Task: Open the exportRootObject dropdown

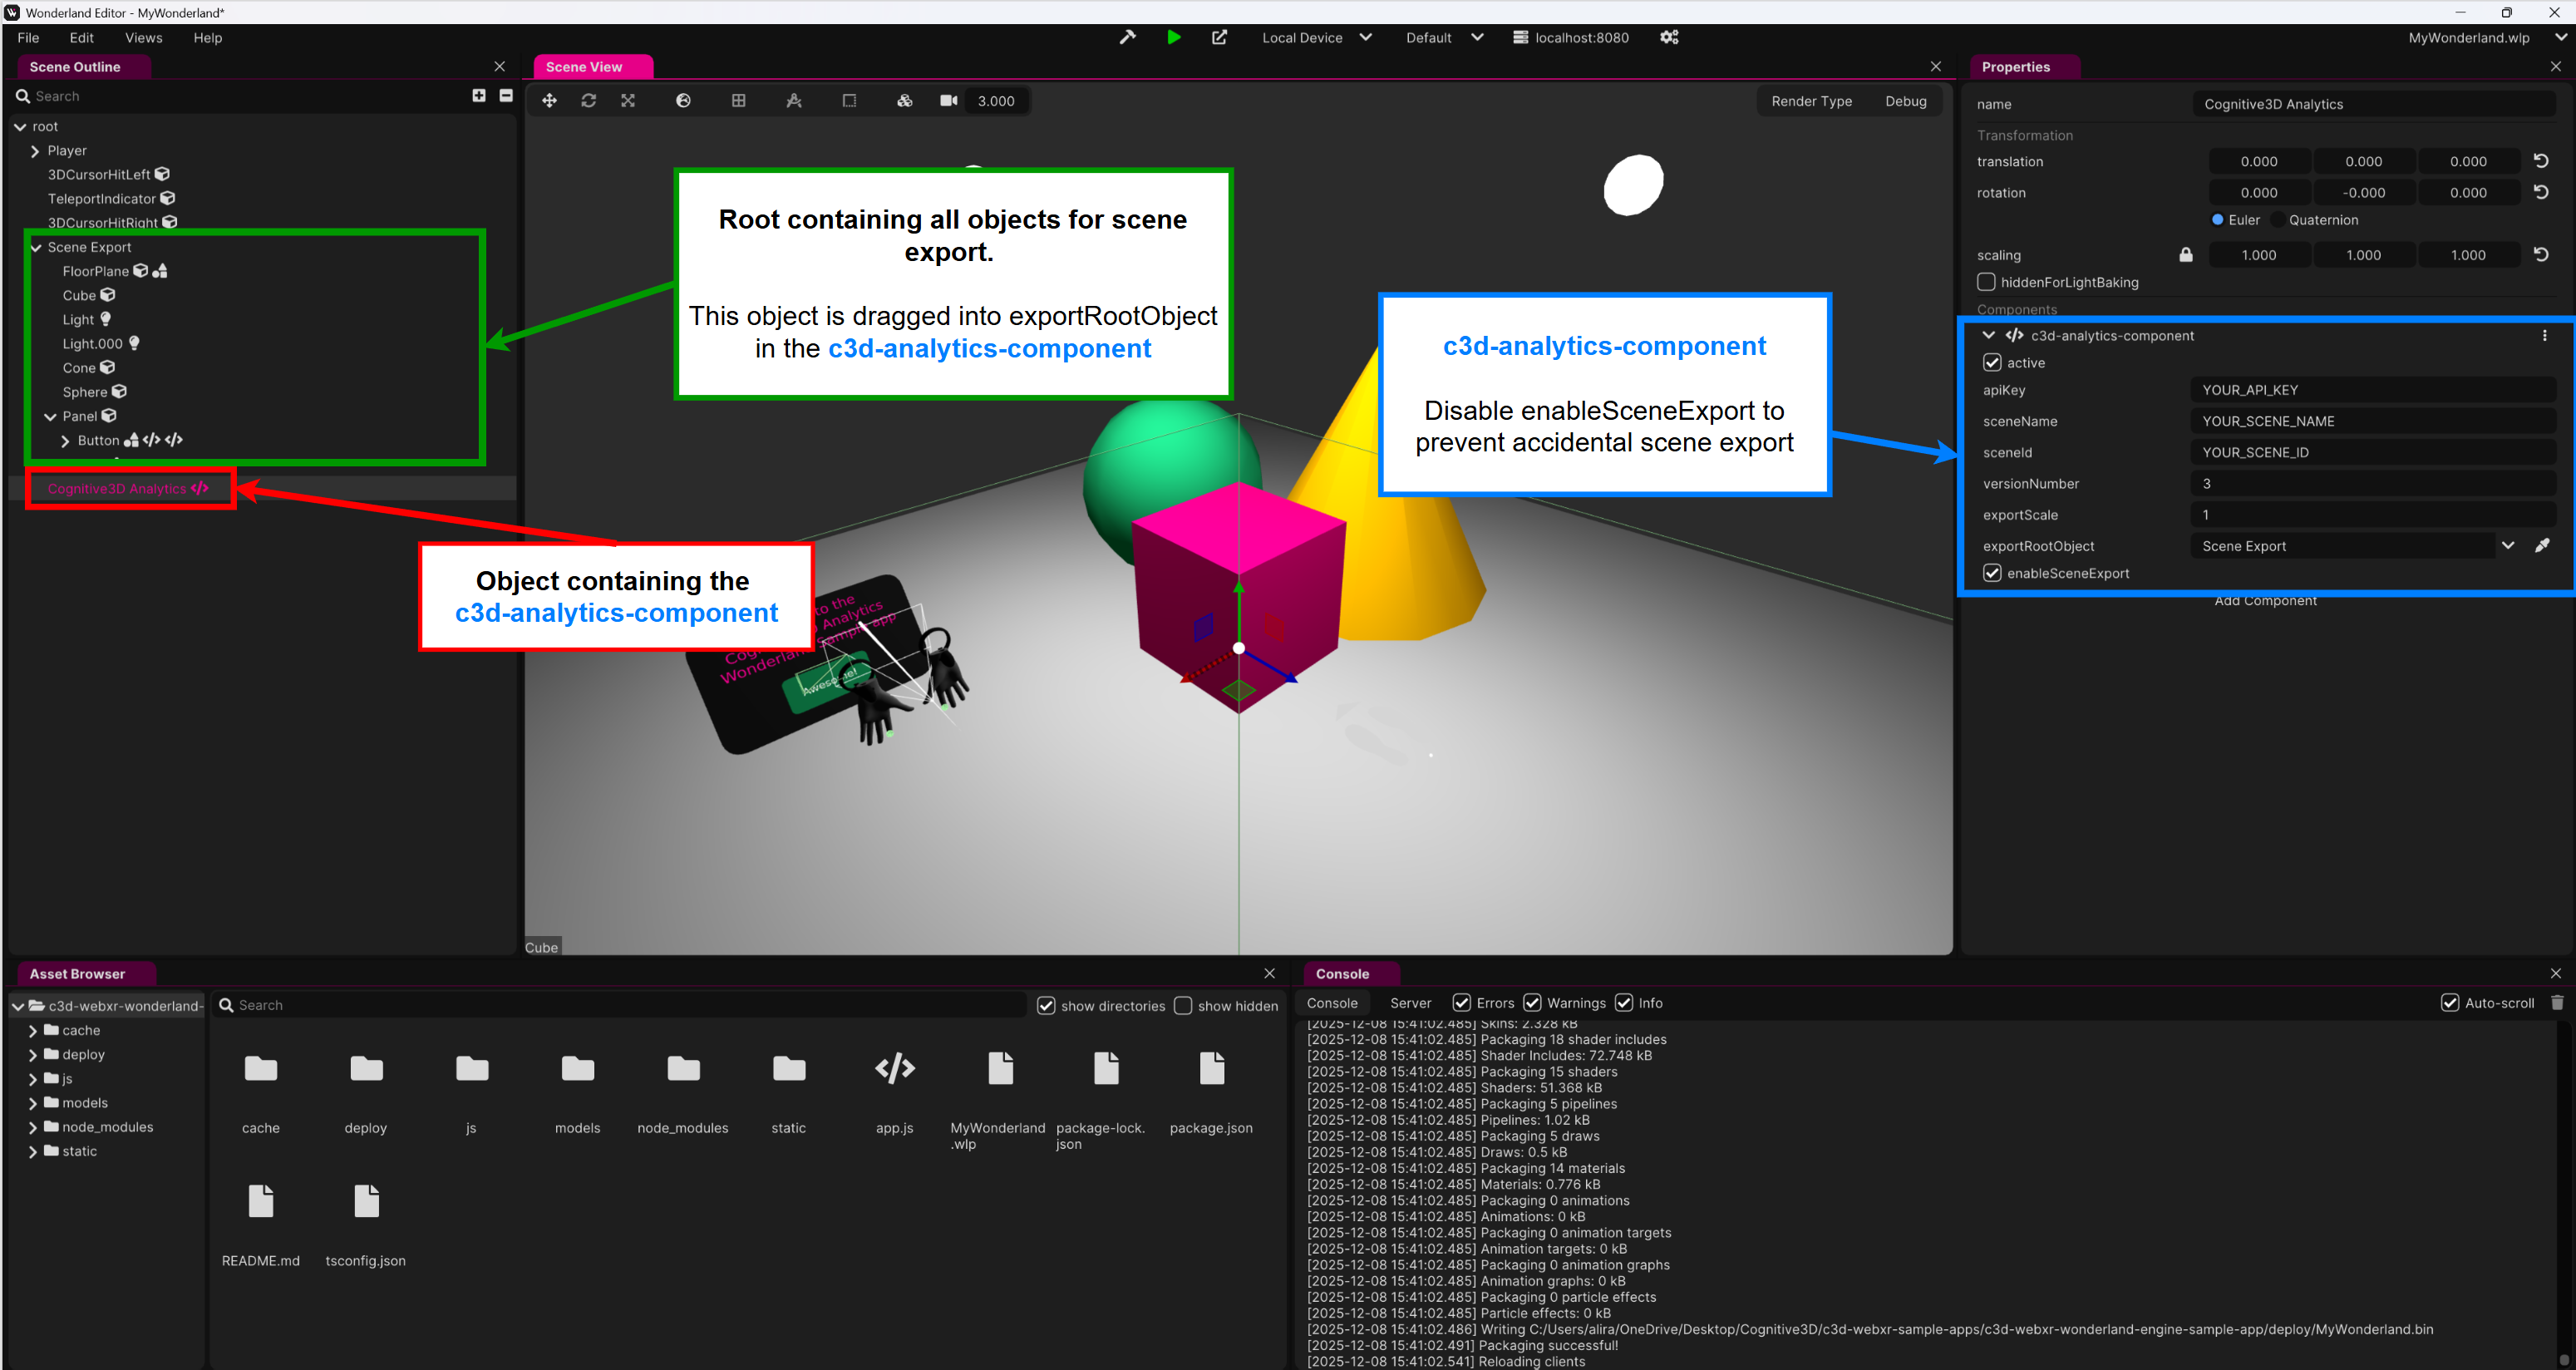Action: tap(2508, 545)
